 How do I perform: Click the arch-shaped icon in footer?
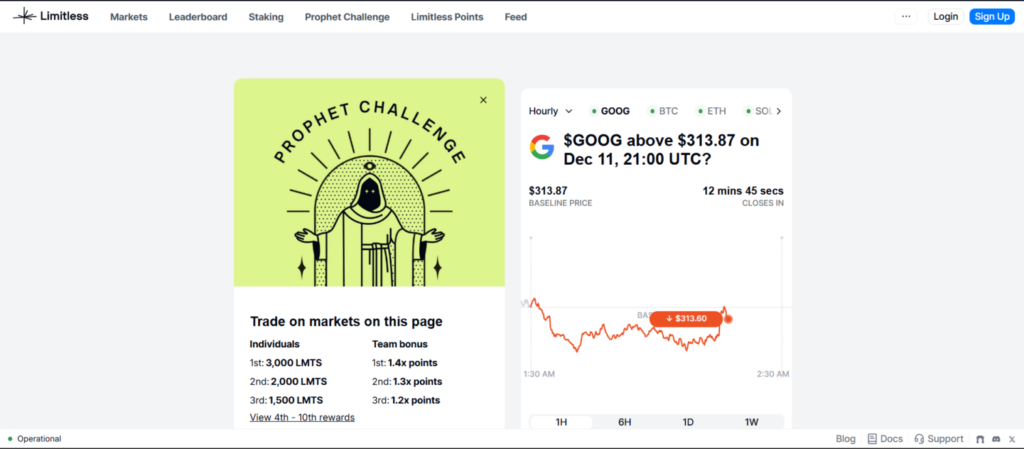click(x=980, y=439)
